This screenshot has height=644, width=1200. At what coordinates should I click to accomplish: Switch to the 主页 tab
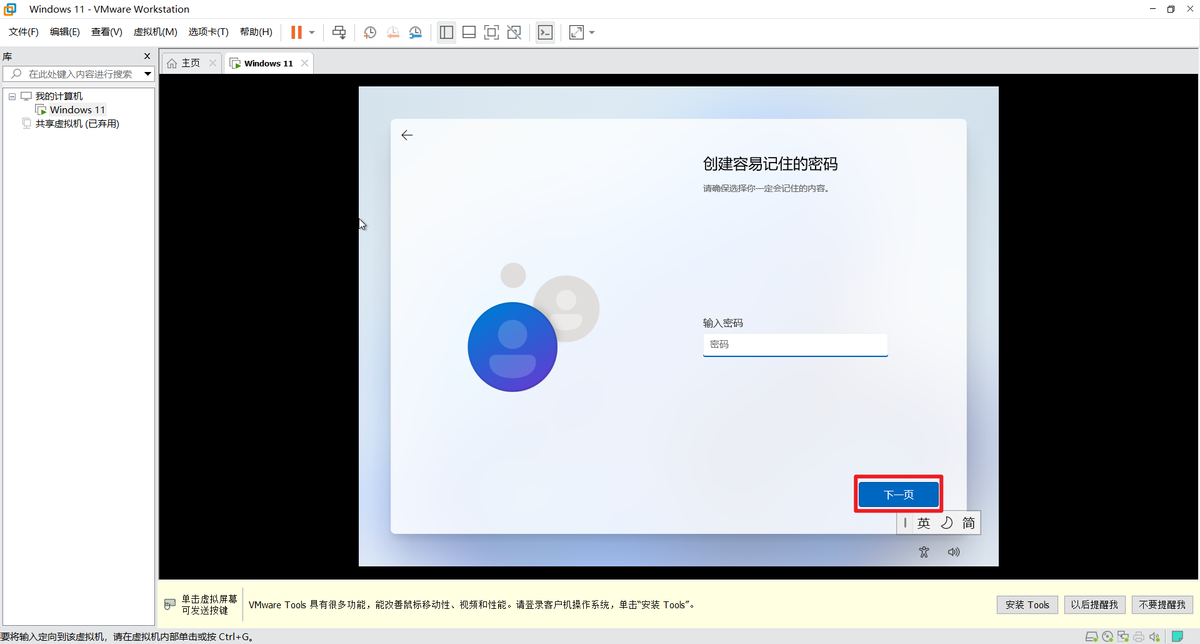pyautogui.click(x=190, y=63)
